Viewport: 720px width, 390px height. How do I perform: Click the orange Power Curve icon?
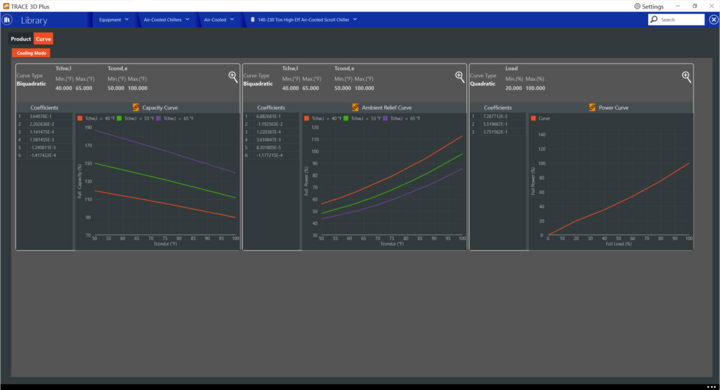point(592,107)
